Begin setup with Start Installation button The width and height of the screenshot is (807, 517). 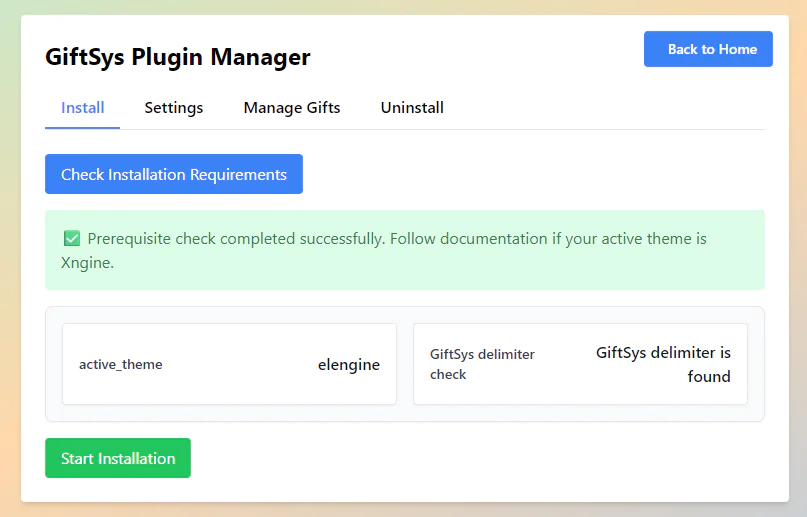[x=118, y=458]
